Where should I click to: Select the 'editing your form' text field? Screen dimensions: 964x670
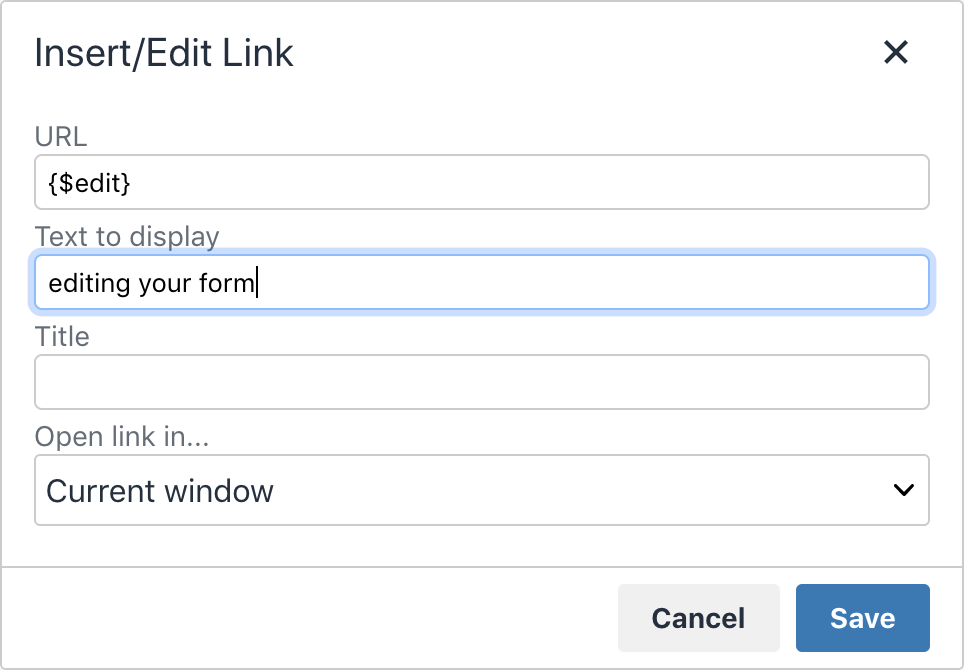(482, 283)
